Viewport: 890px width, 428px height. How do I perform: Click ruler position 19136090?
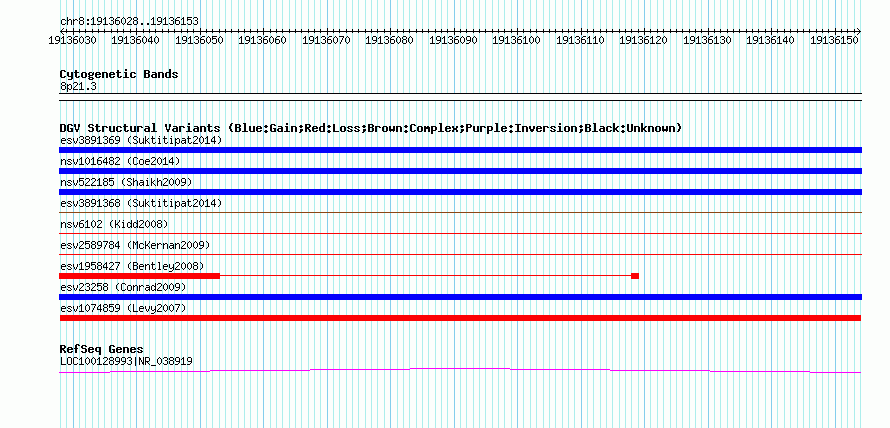(x=453, y=40)
